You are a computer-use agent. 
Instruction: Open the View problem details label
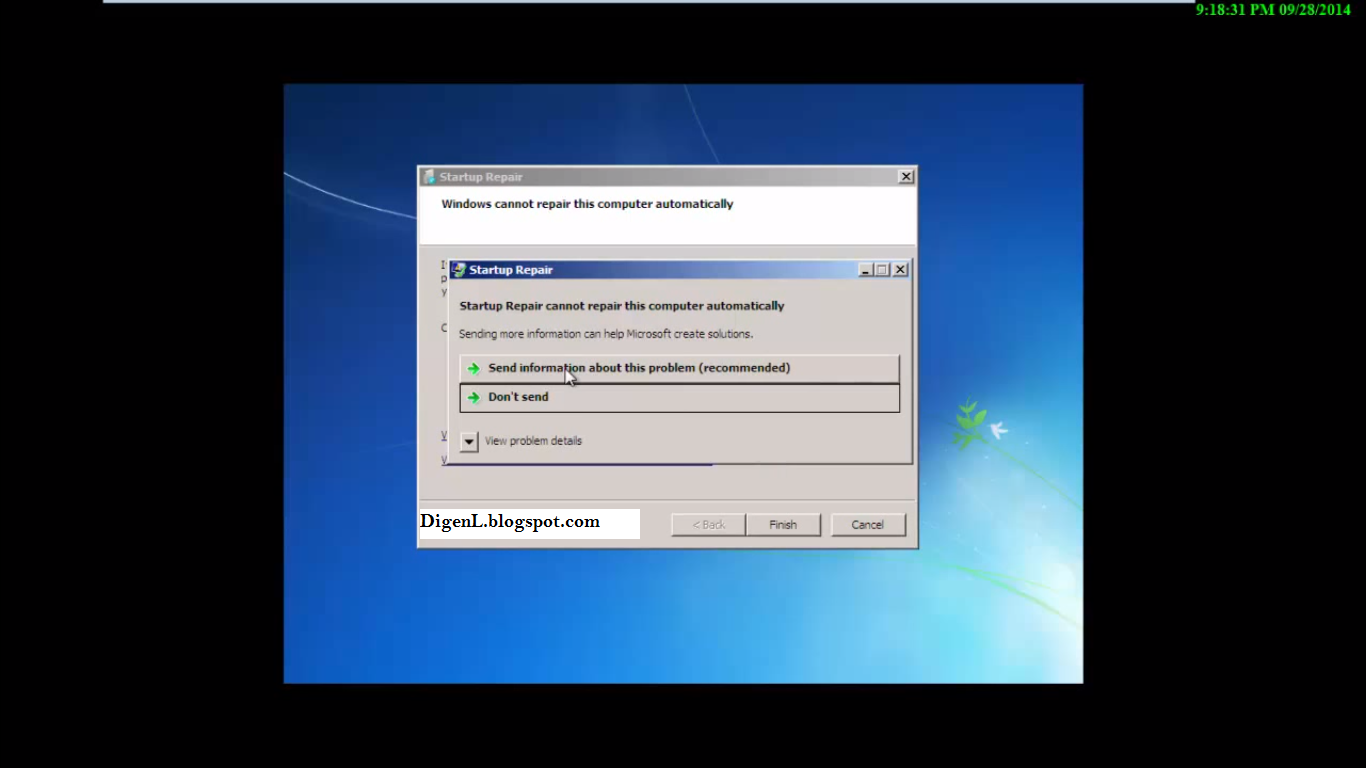[x=533, y=441]
